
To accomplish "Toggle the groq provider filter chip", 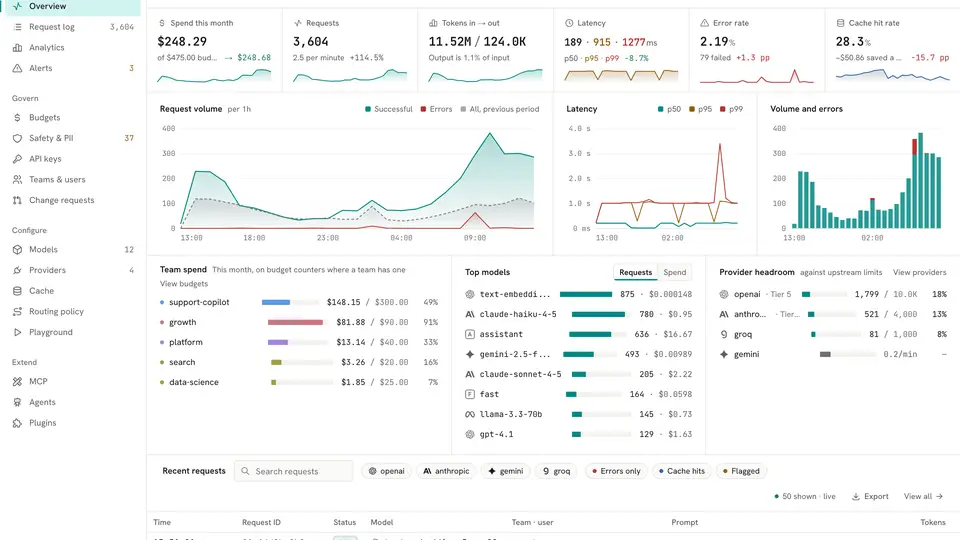I will click(557, 471).
